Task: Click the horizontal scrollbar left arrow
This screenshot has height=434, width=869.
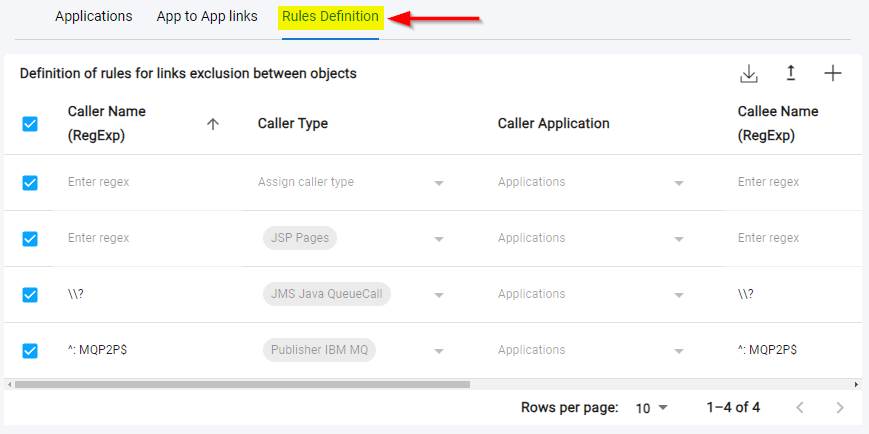Action: (x=9, y=384)
